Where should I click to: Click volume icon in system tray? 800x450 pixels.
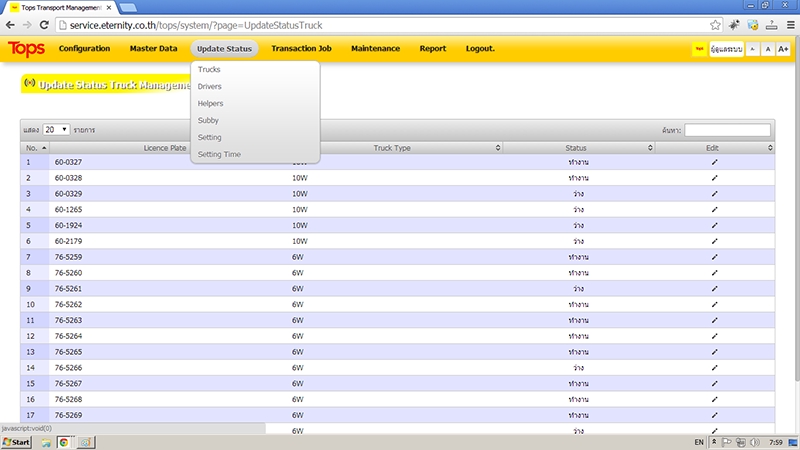[x=755, y=442]
